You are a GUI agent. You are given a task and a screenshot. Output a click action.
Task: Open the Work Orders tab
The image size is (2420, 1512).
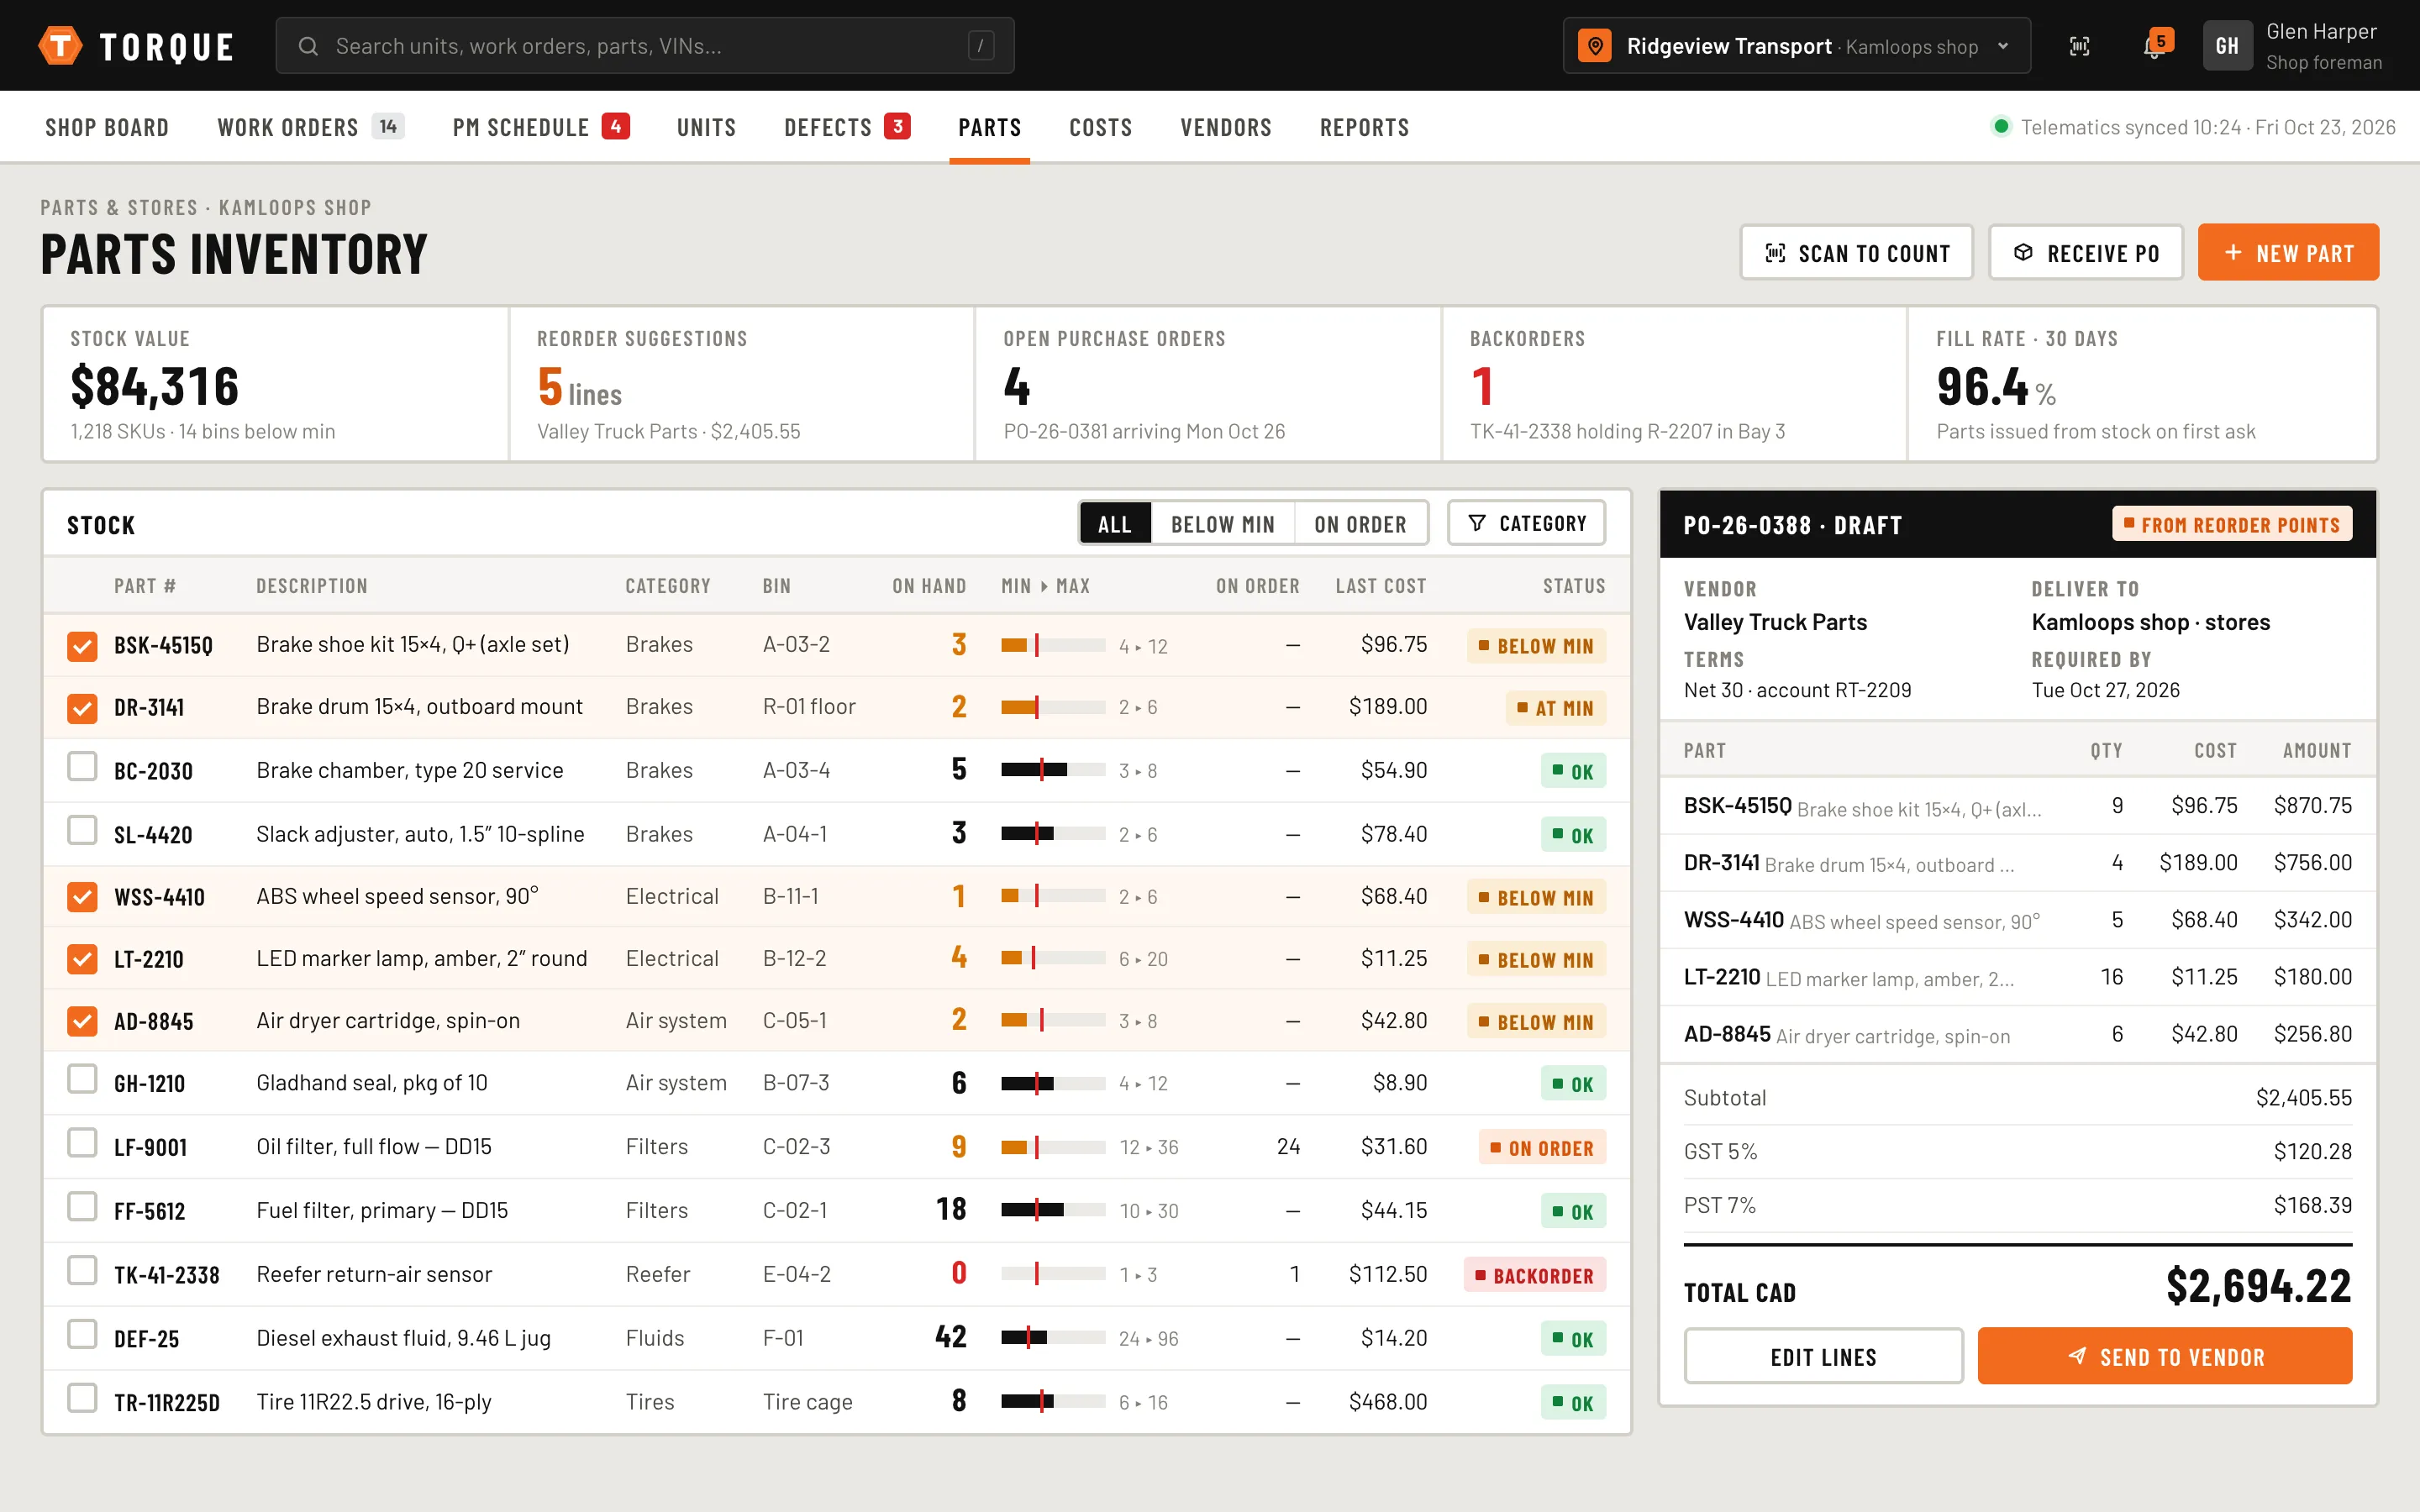point(311,127)
